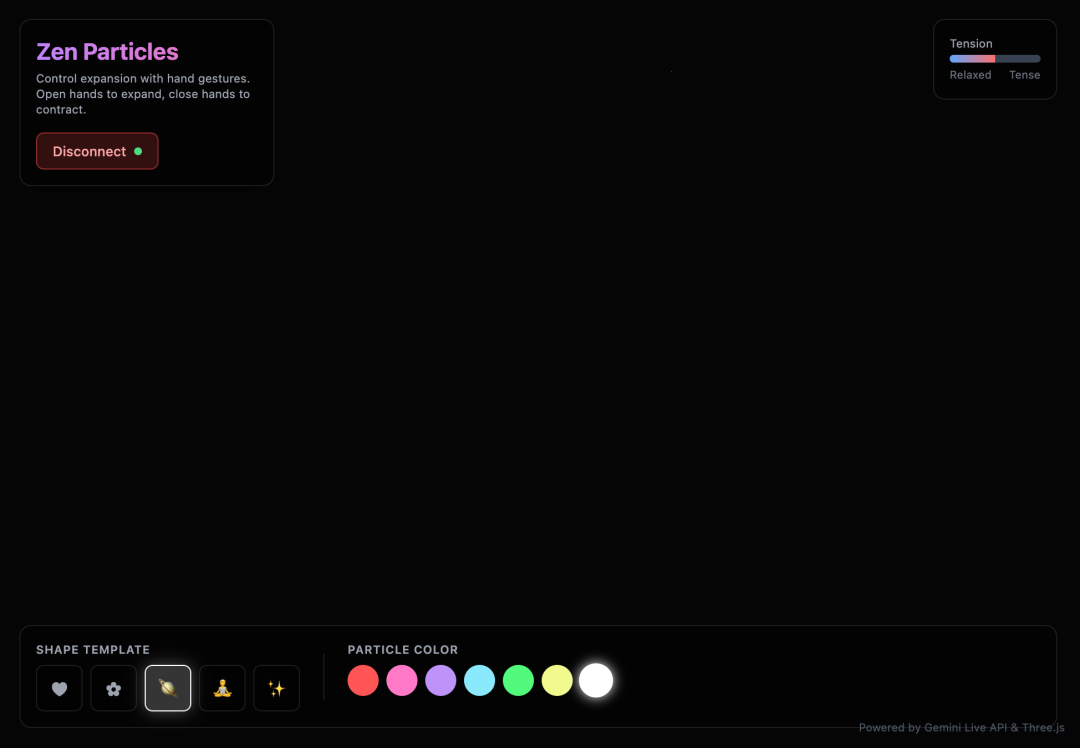Pick the purple particle color swatch
This screenshot has width=1080, height=748.
441,681
